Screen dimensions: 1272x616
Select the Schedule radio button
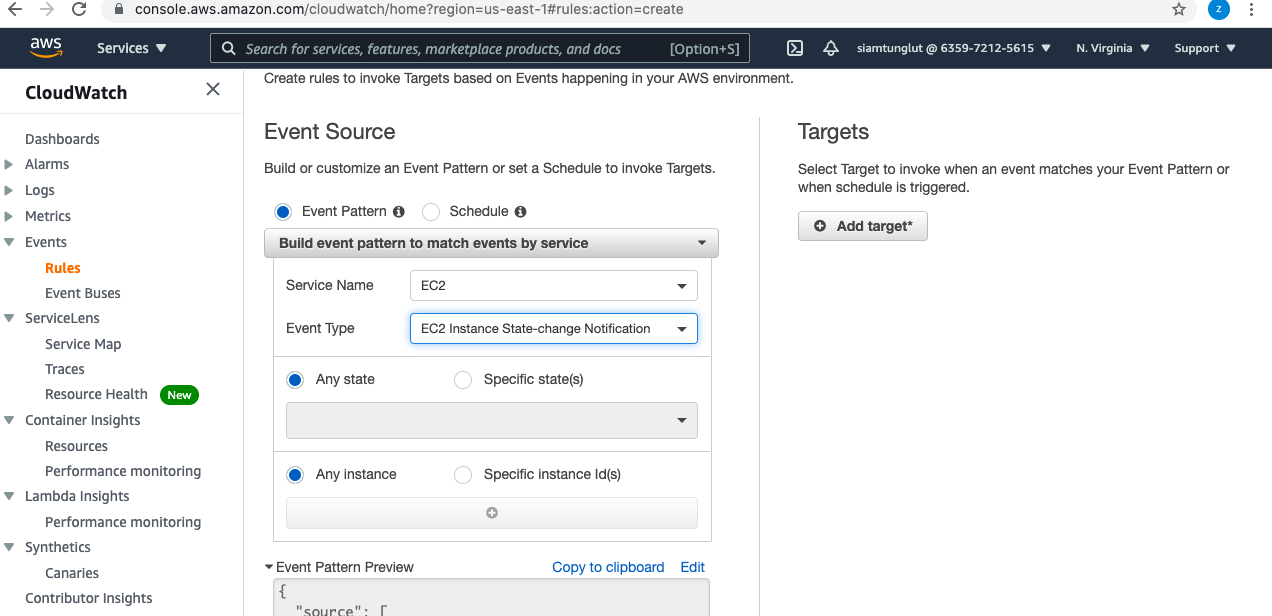(431, 212)
